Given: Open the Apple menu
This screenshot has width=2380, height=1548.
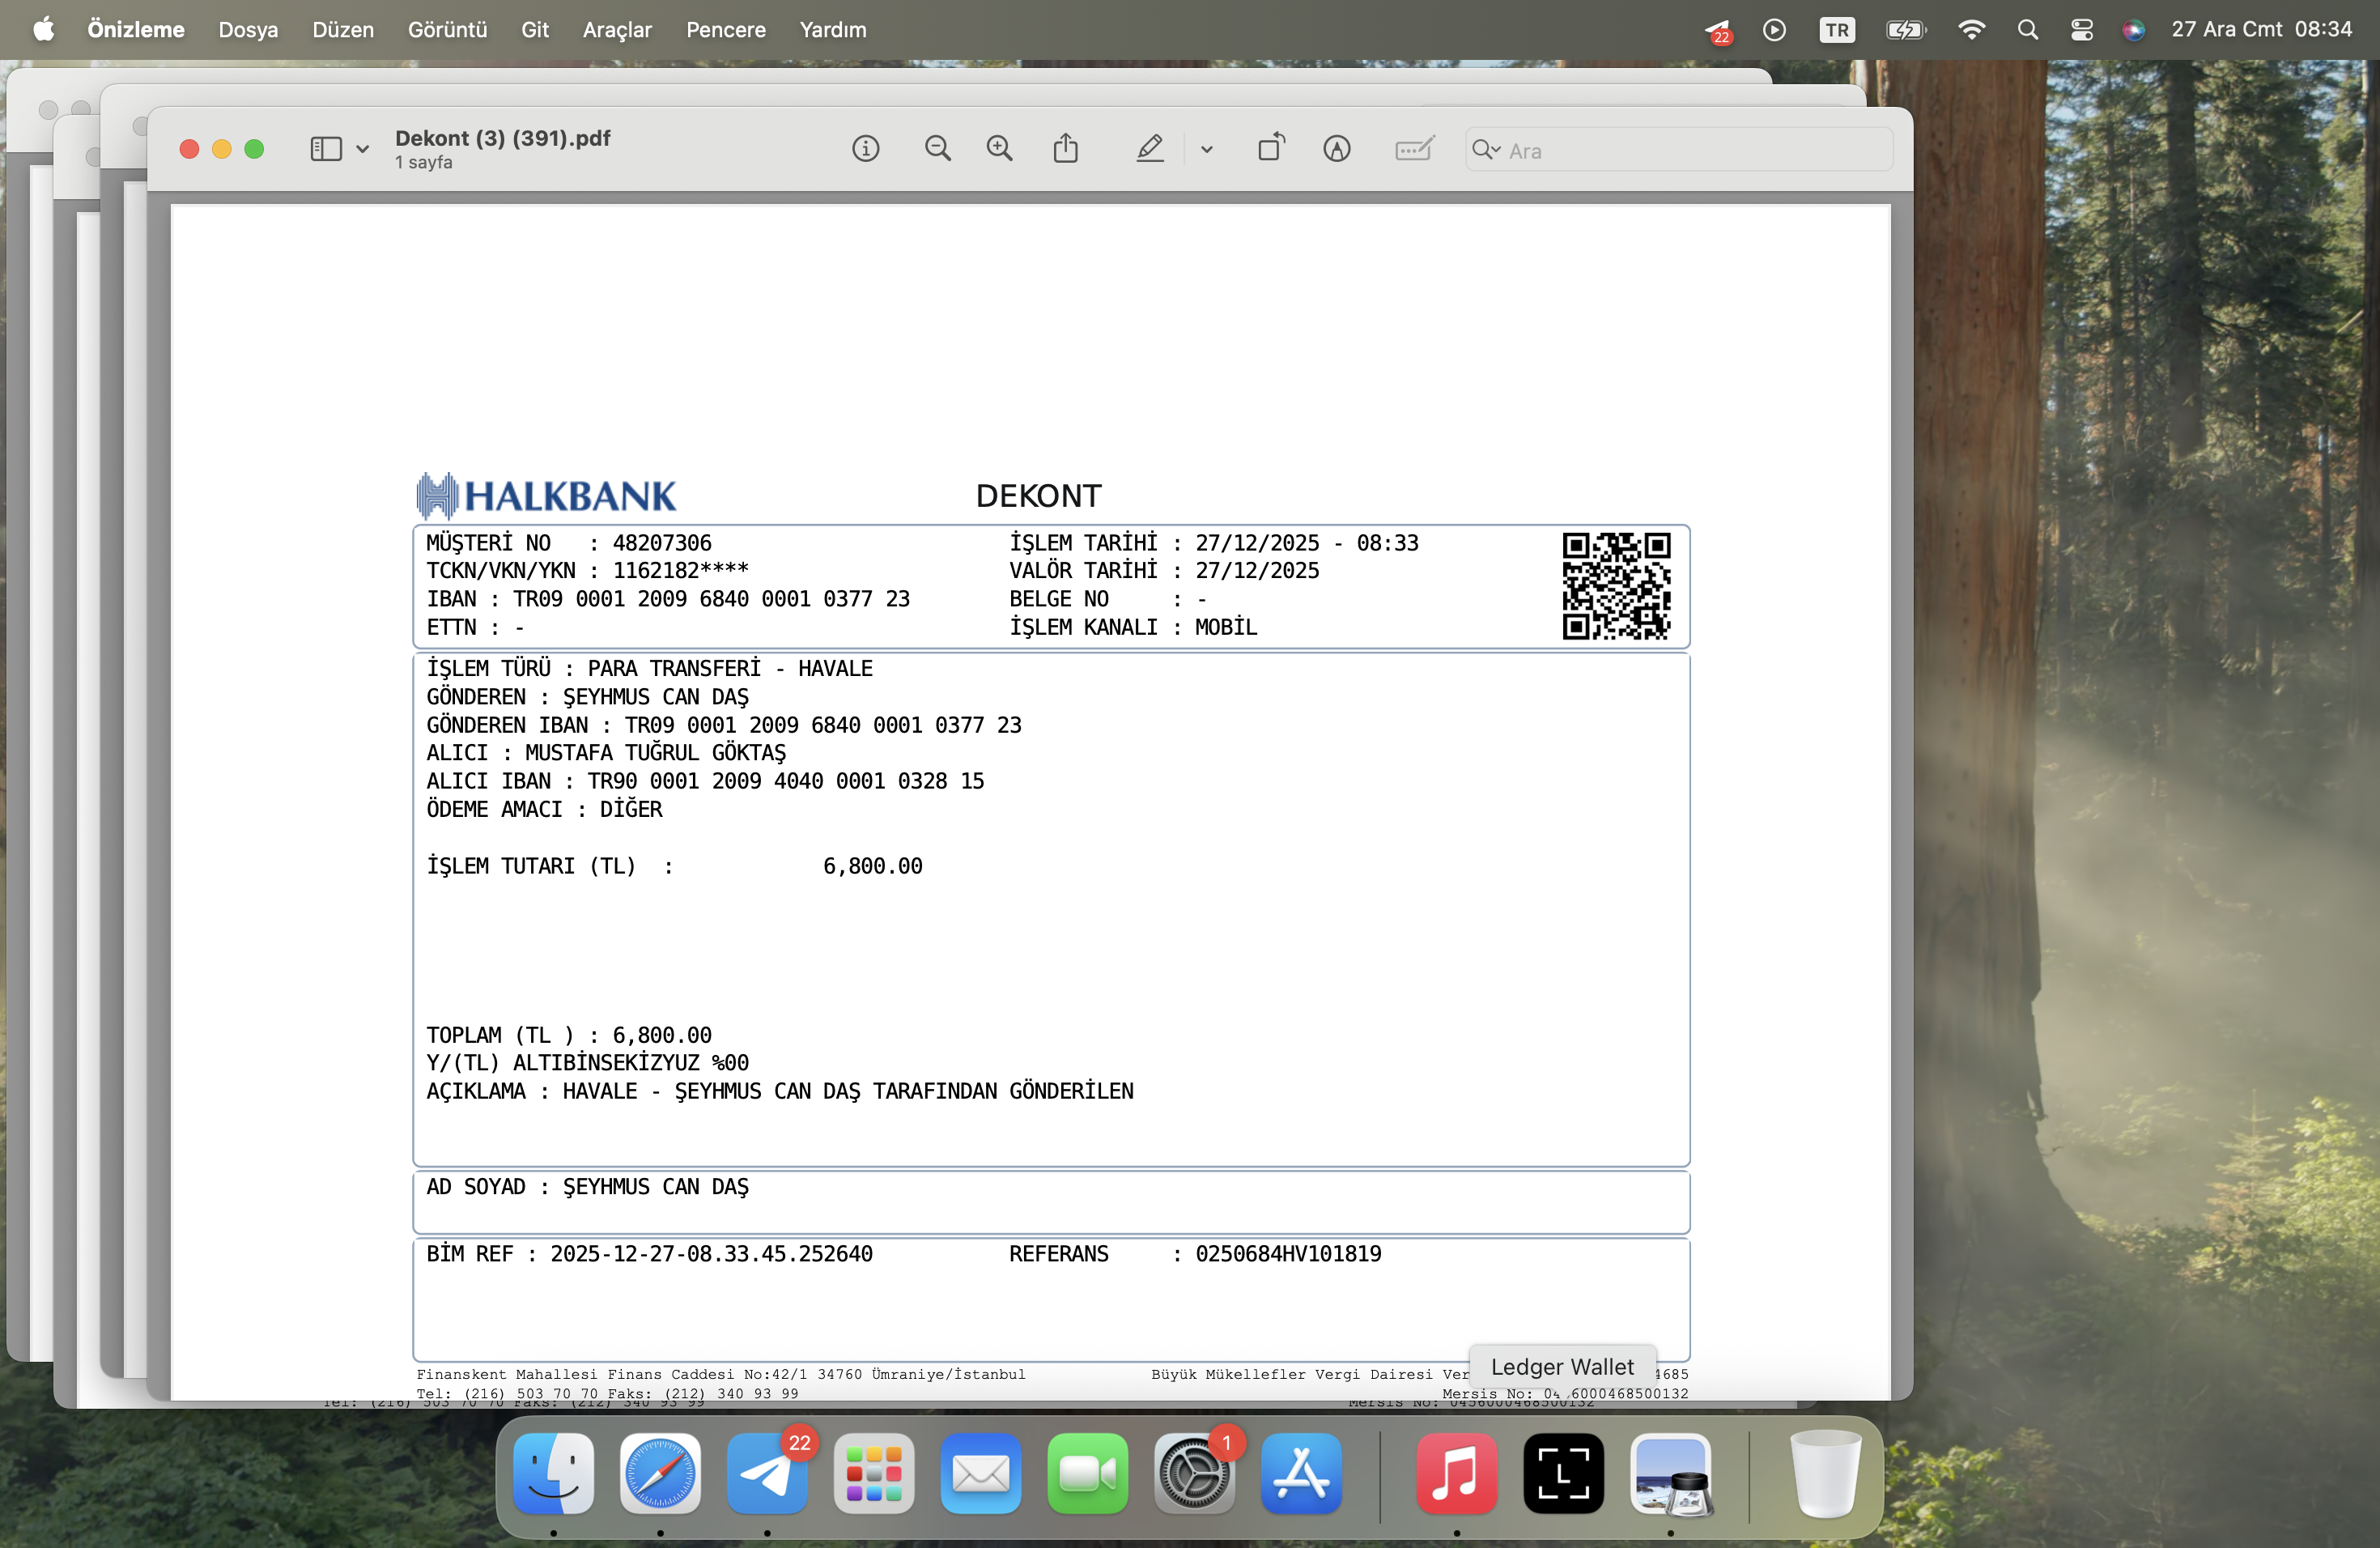Looking at the screenshot, I should click(x=44, y=29).
